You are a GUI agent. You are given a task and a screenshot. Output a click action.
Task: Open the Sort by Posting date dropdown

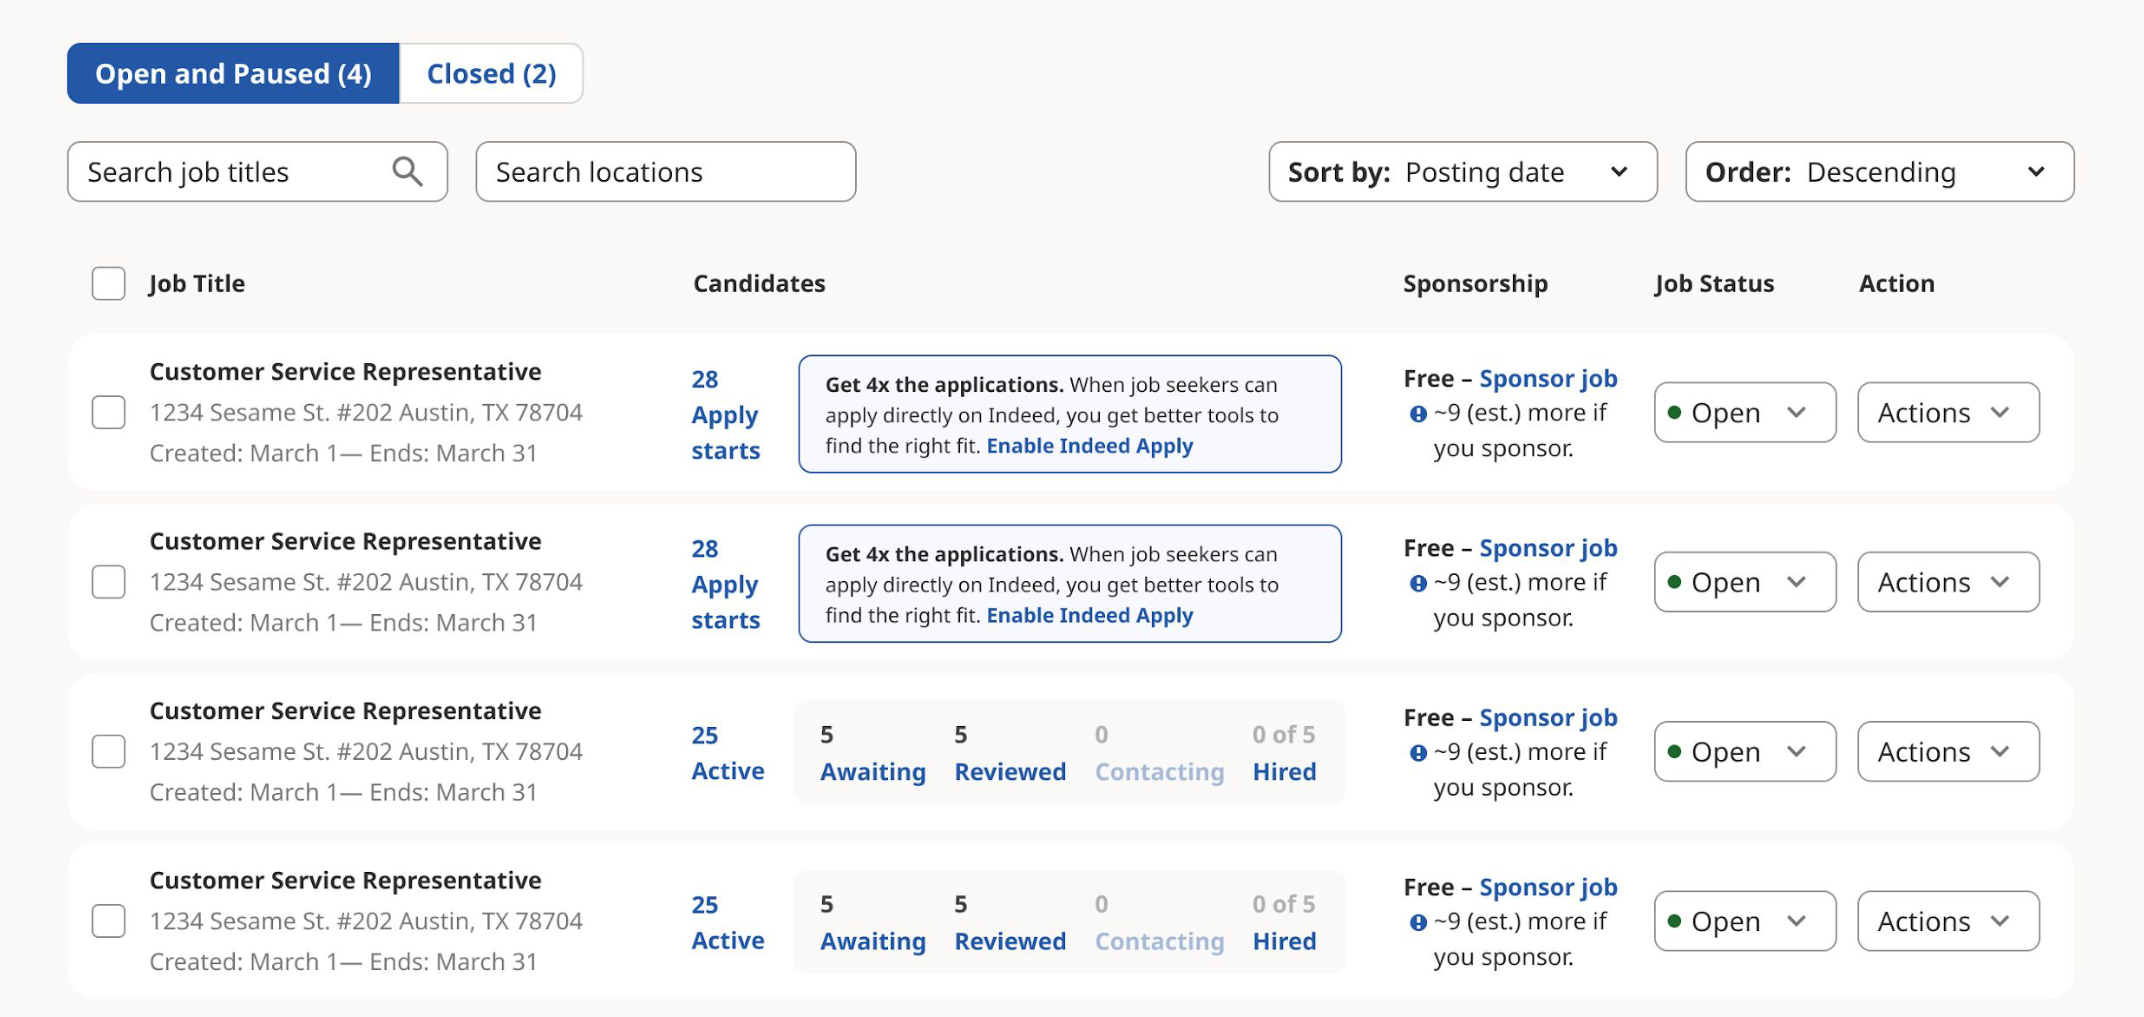pos(1462,171)
